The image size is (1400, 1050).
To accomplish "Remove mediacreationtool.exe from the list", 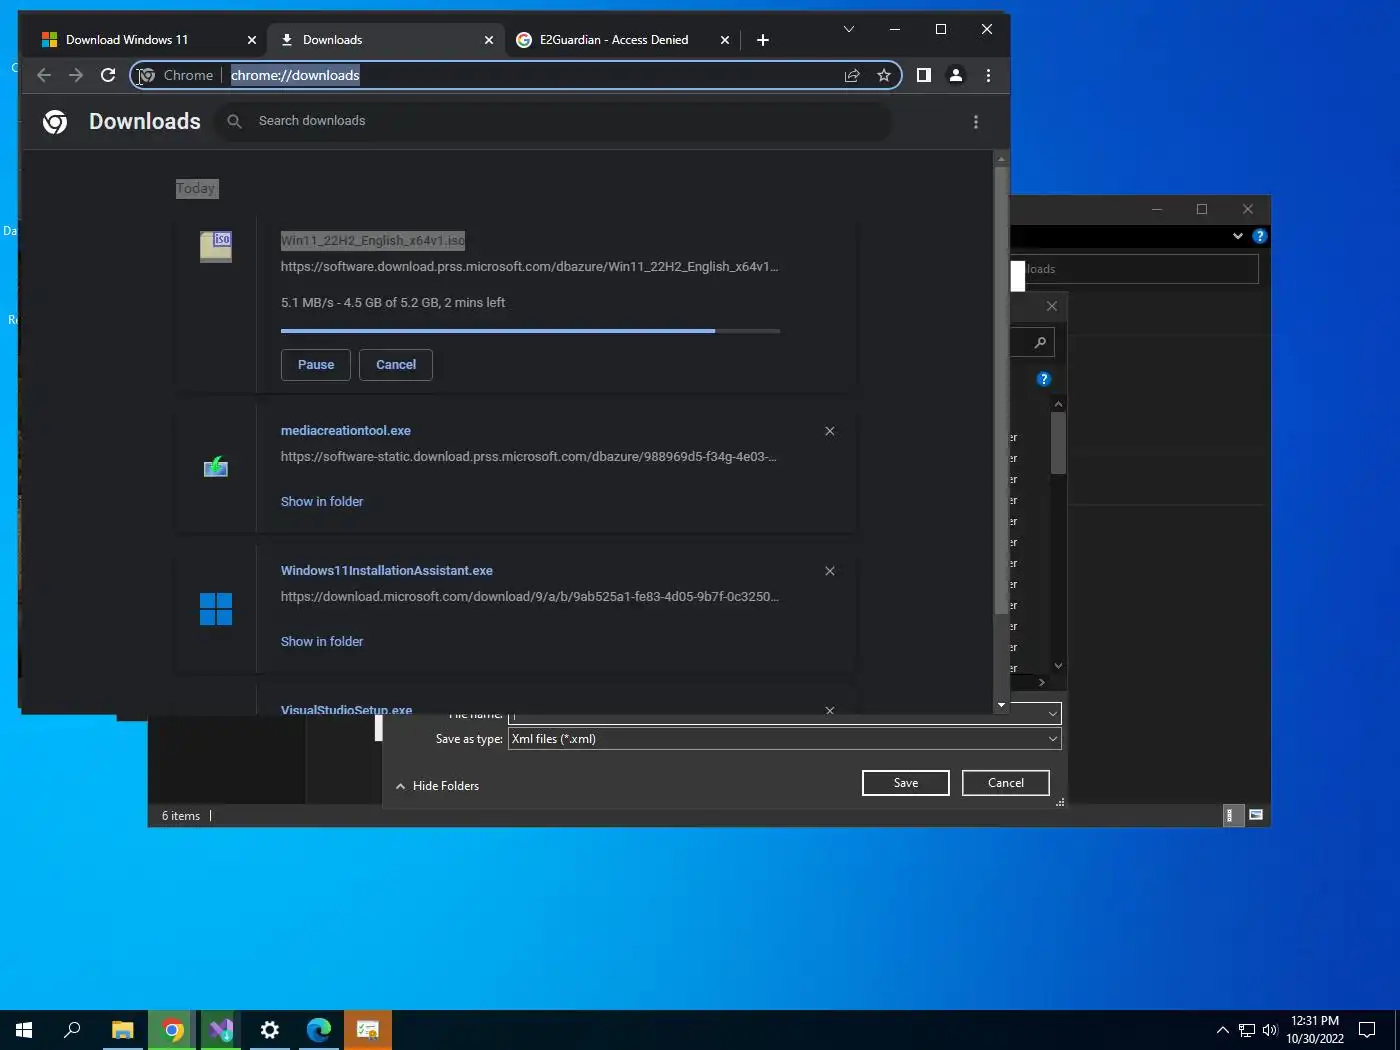I will click(829, 431).
